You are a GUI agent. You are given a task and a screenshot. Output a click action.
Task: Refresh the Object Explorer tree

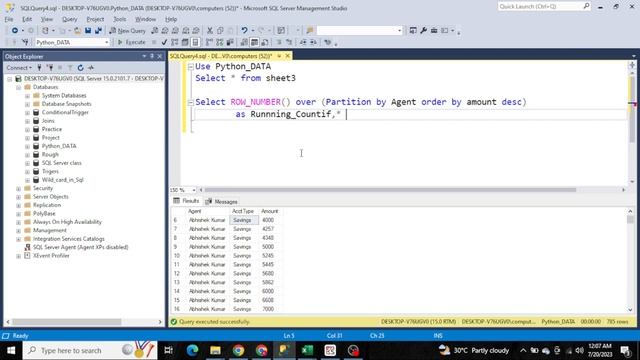(80, 68)
